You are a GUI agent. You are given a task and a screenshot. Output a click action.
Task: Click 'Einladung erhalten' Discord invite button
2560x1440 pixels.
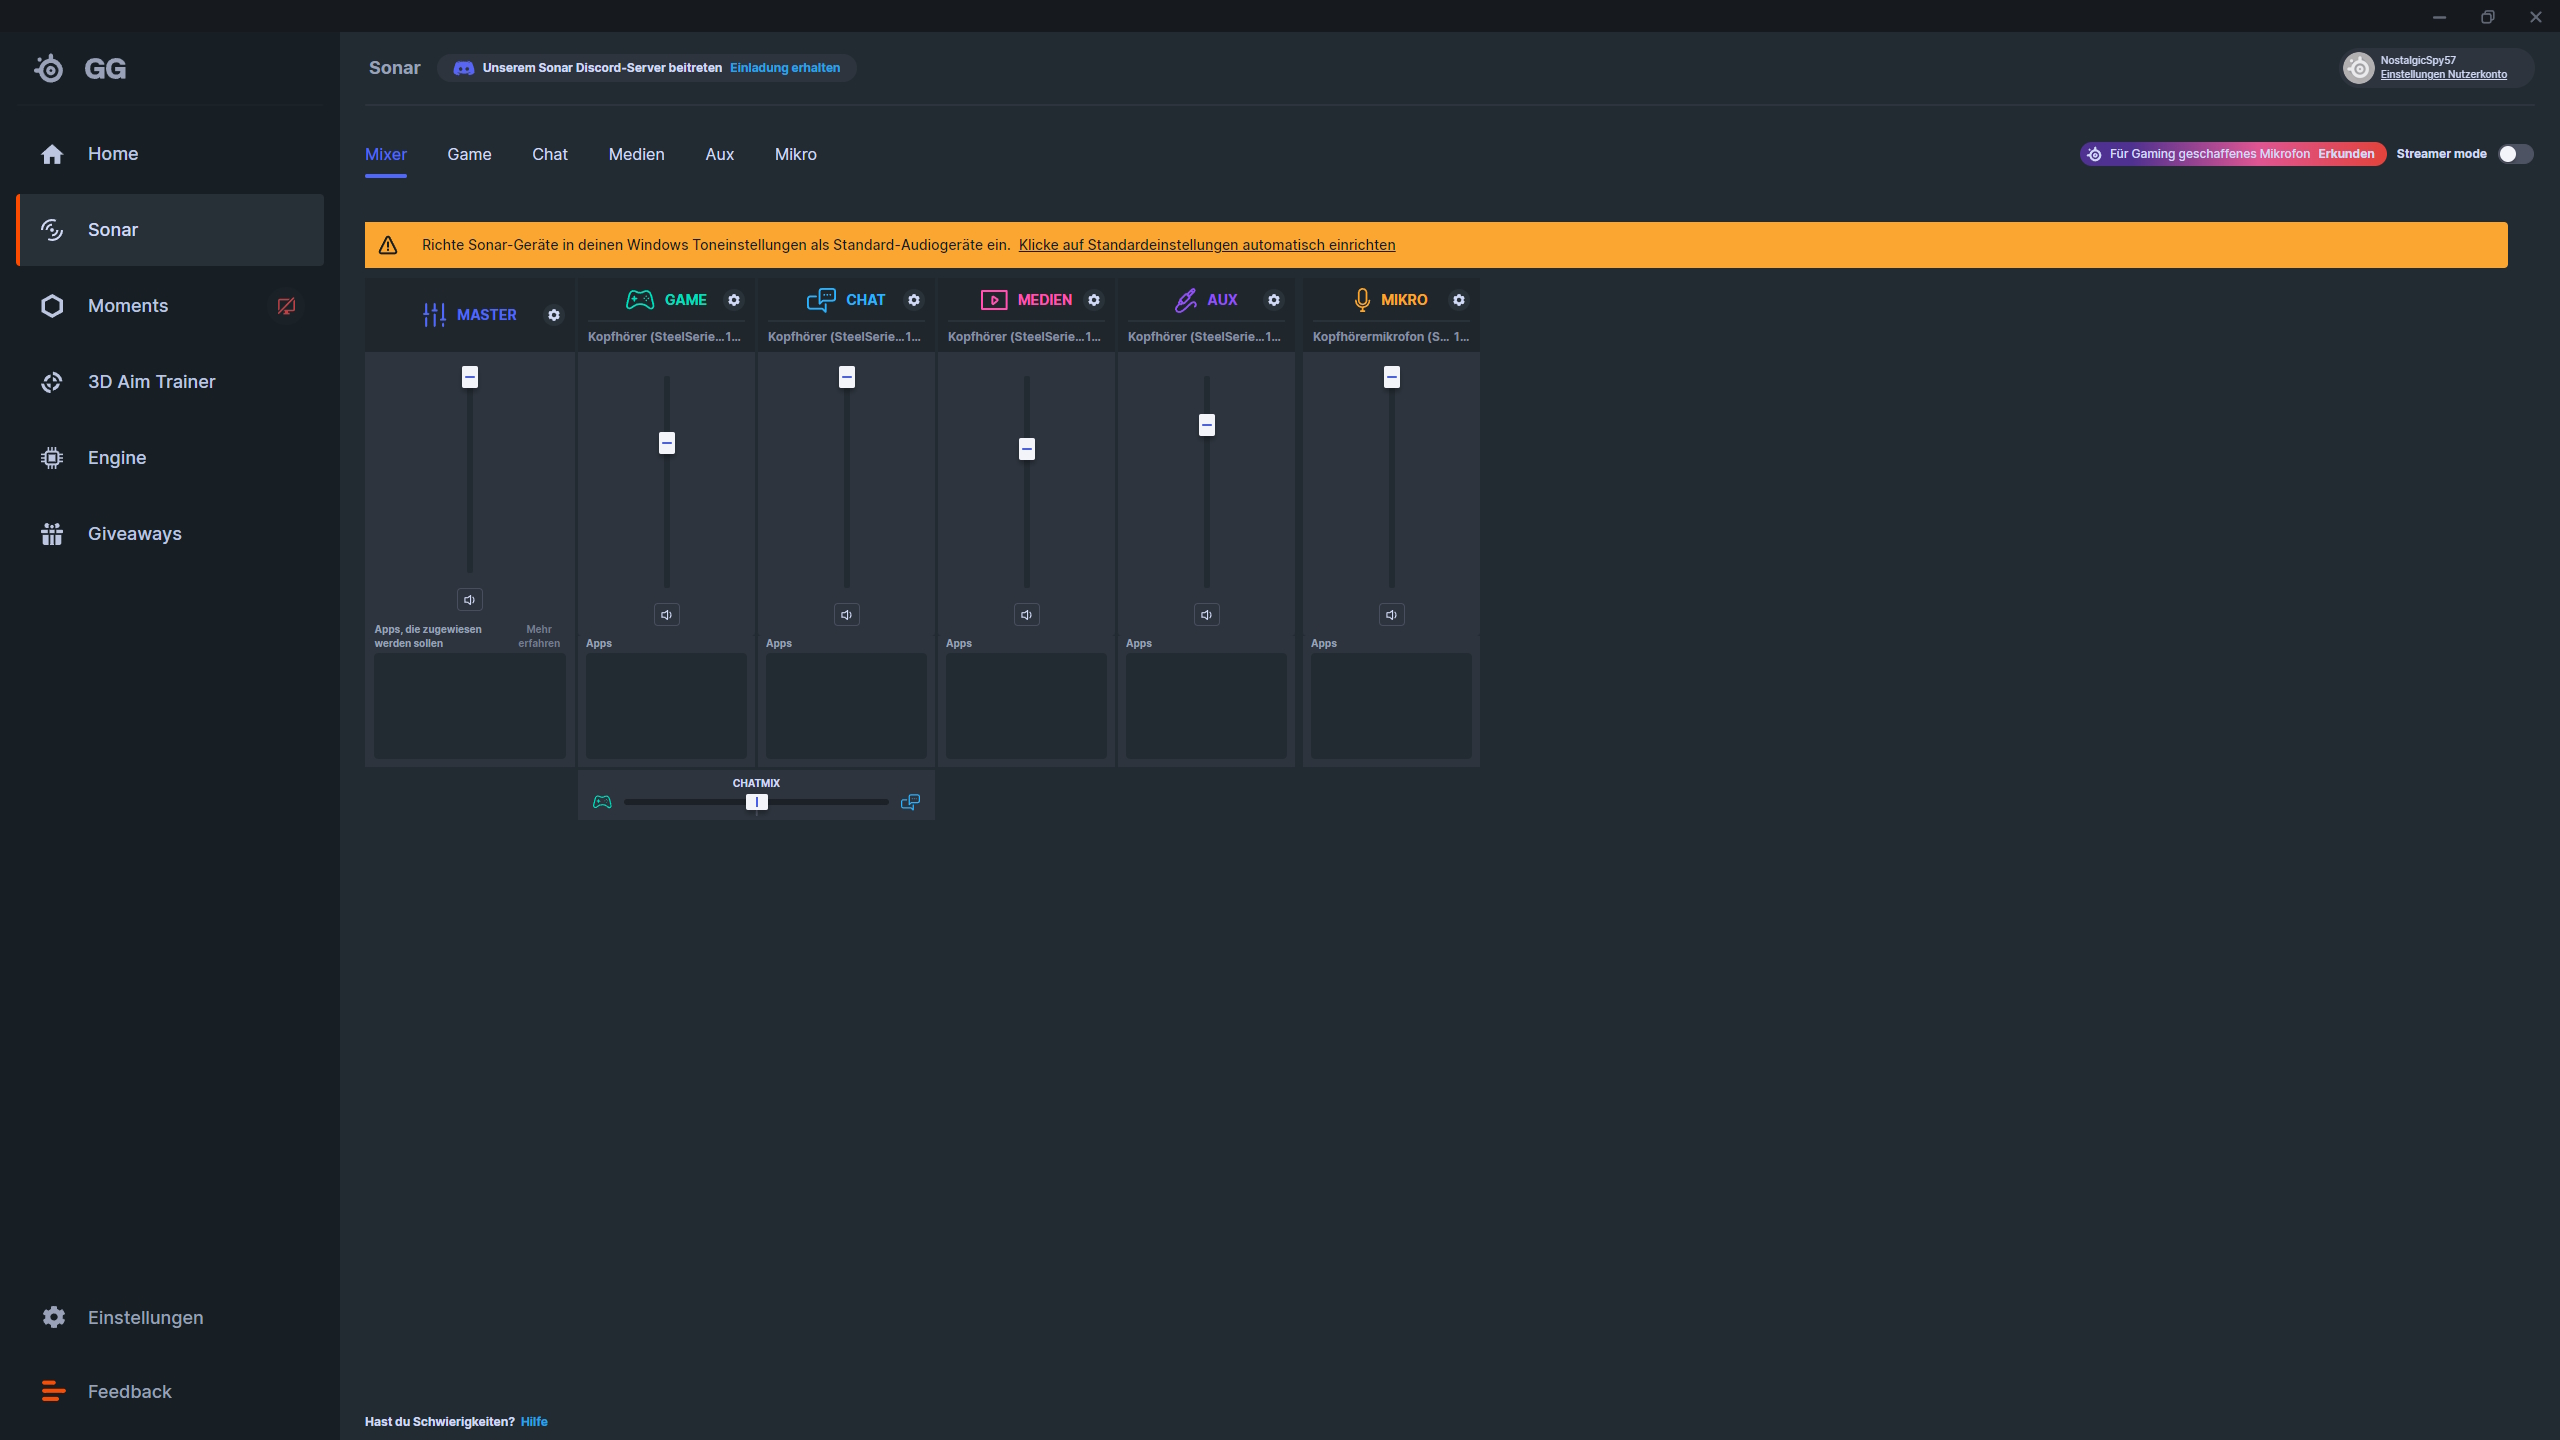coord(784,67)
